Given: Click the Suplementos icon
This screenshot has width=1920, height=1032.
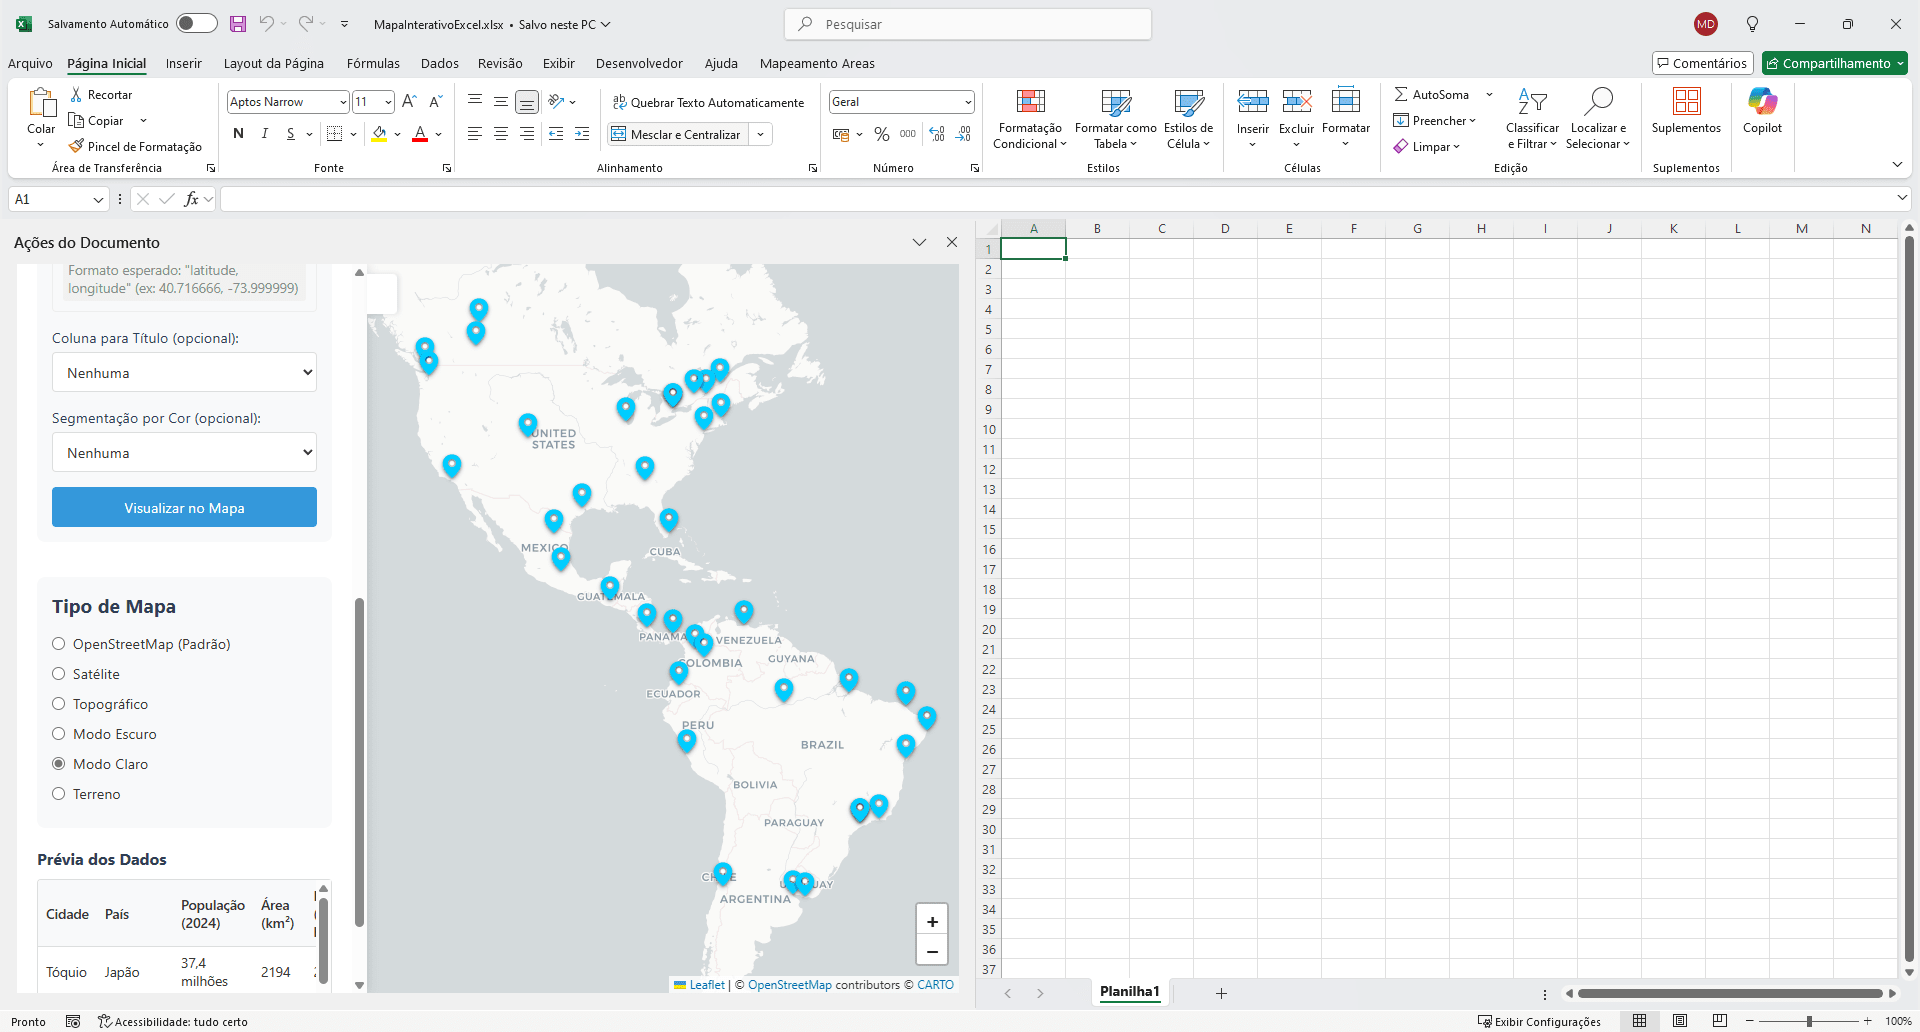Looking at the screenshot, I should (x=1686, y=102).
